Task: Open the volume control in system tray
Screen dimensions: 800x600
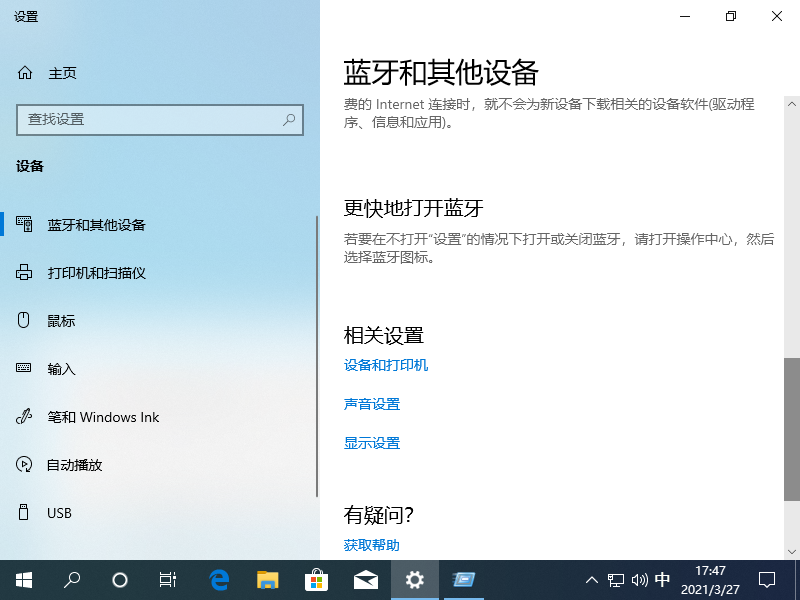Action: (x=639, y=580)
